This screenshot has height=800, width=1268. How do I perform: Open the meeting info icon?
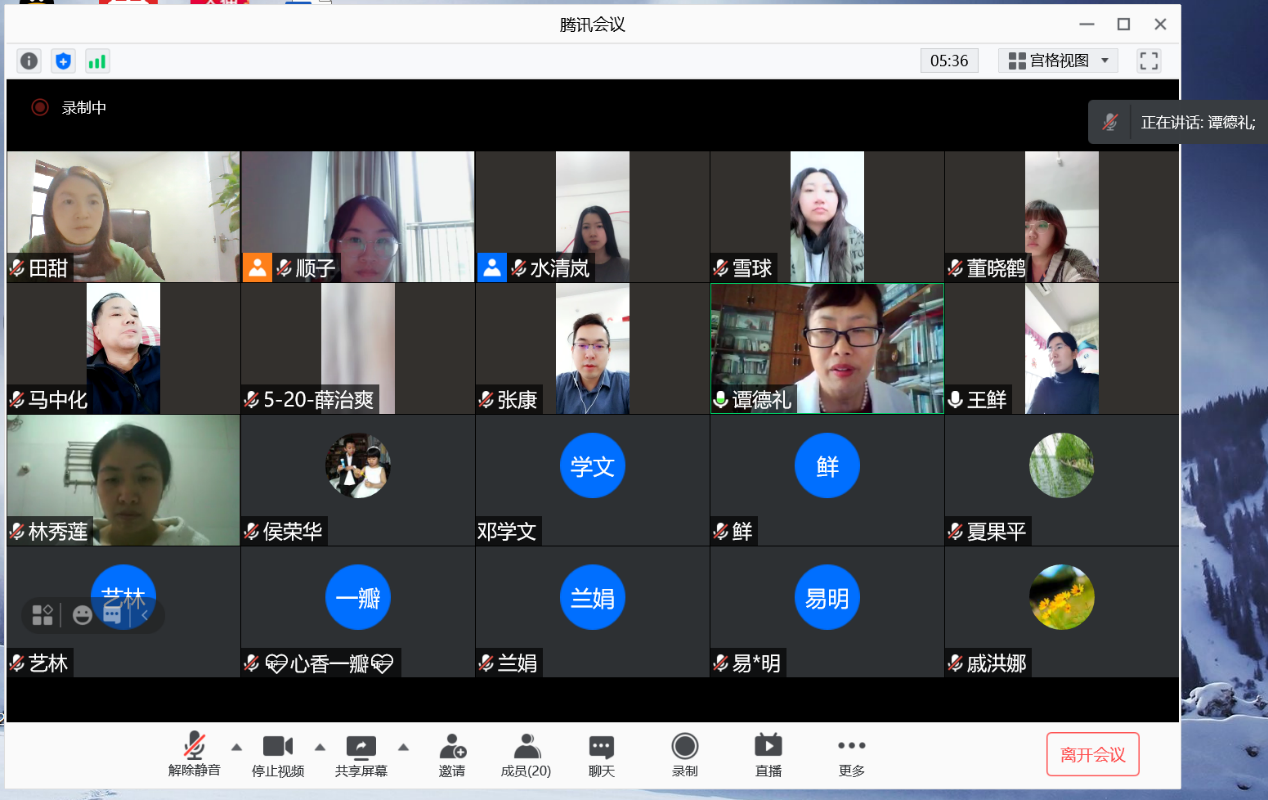click(x=29, y=61)
